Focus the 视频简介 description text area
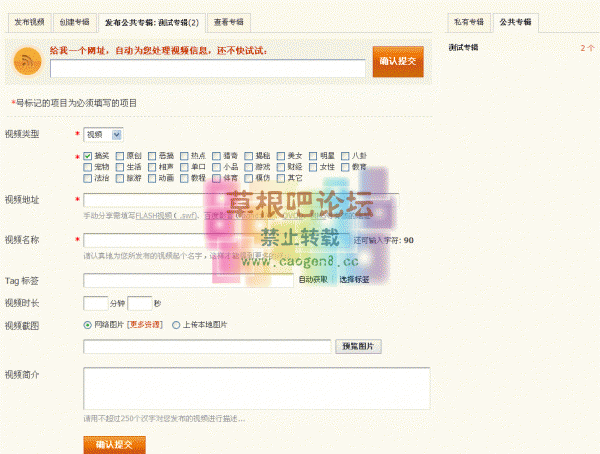This screenshot has width=600, height=454. pos(256,388)
